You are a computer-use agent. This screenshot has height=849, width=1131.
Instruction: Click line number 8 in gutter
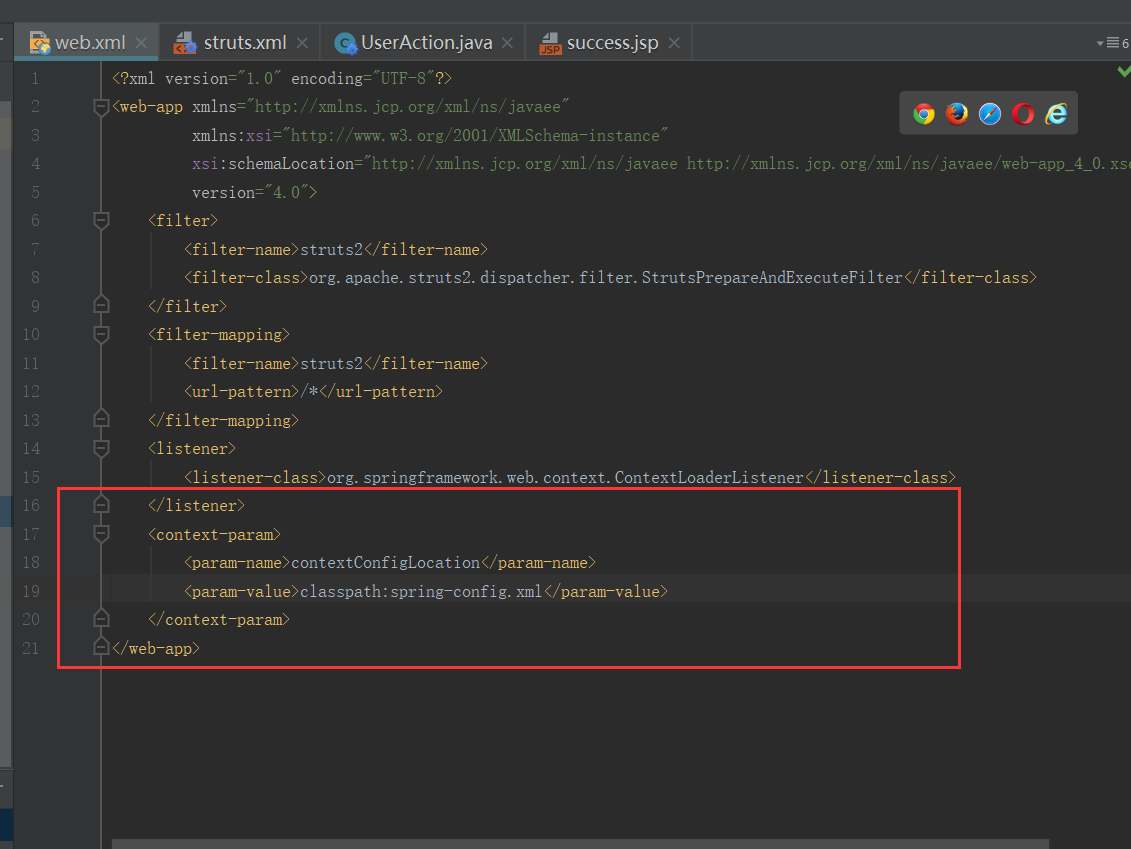[35, 278]
